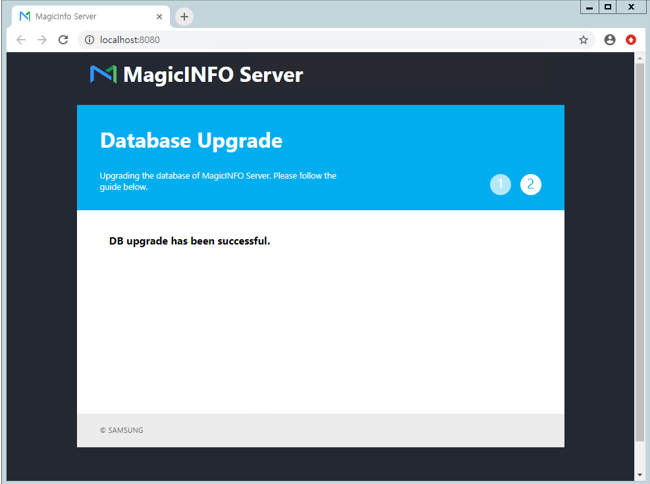Close the MagicInfo Server tab
The height and width of the screenshot is (484, 650).
tap(159, 17)
